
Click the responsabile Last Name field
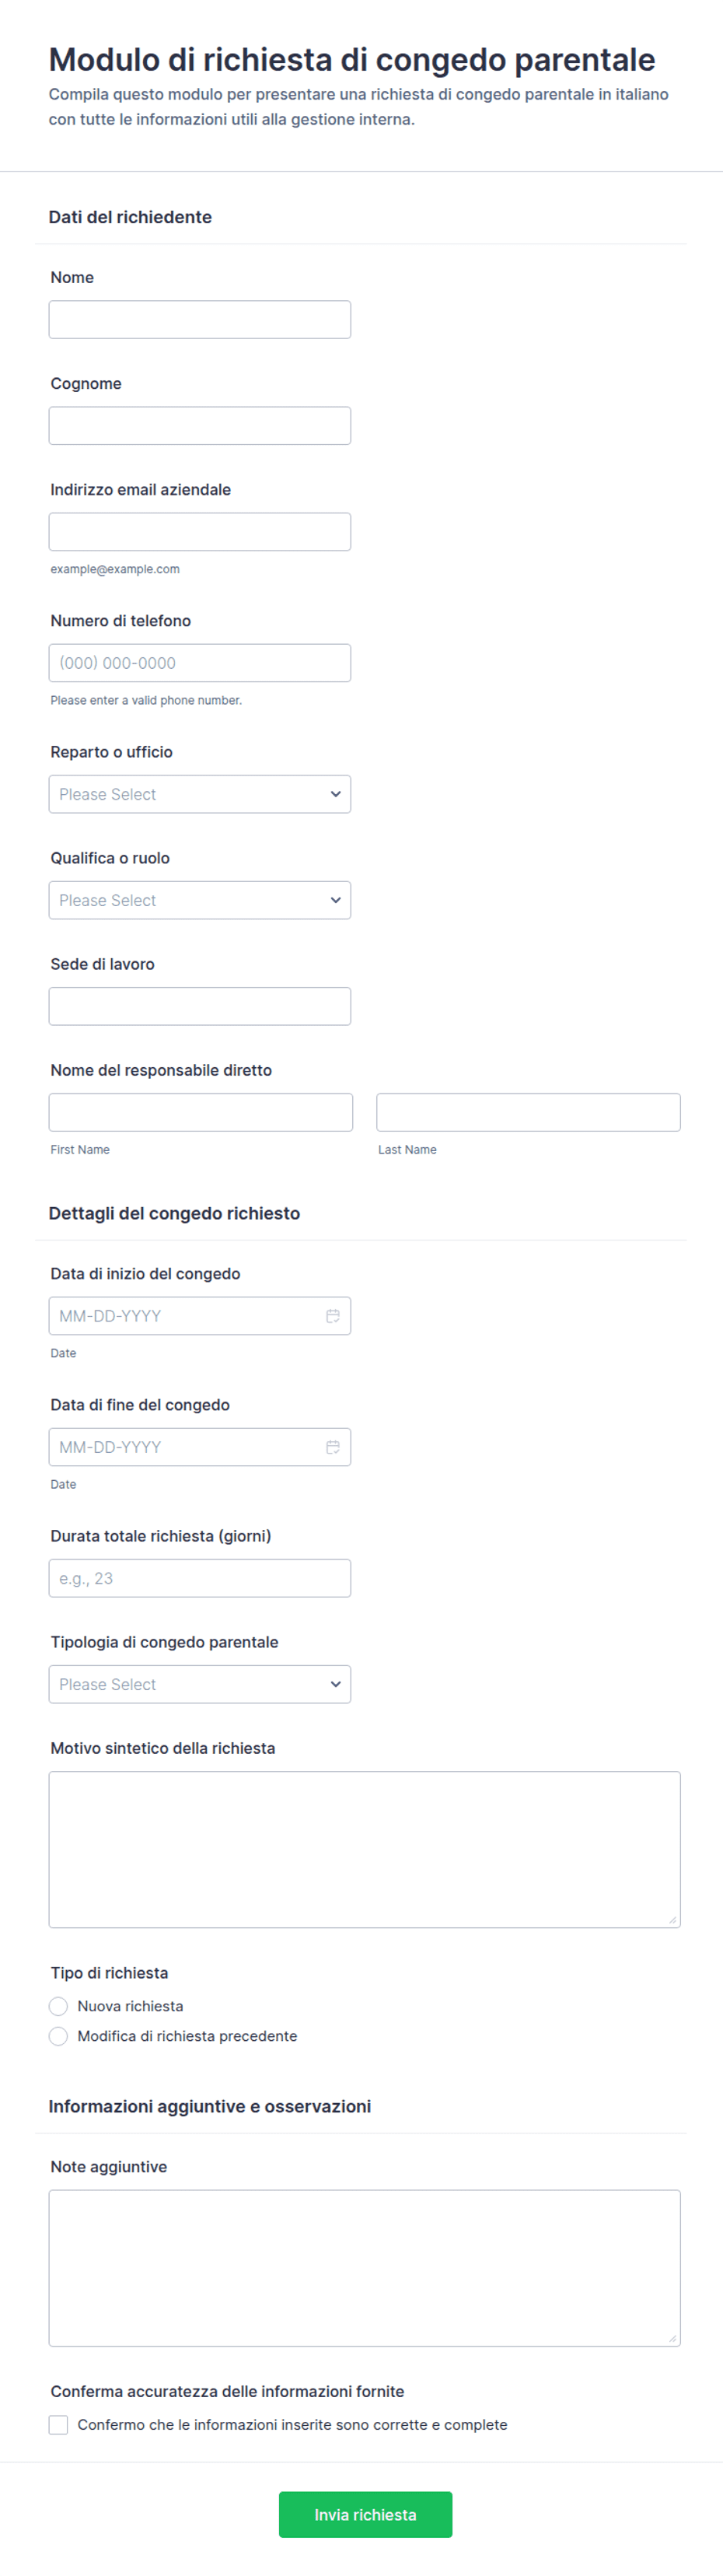coord(528,1112)
